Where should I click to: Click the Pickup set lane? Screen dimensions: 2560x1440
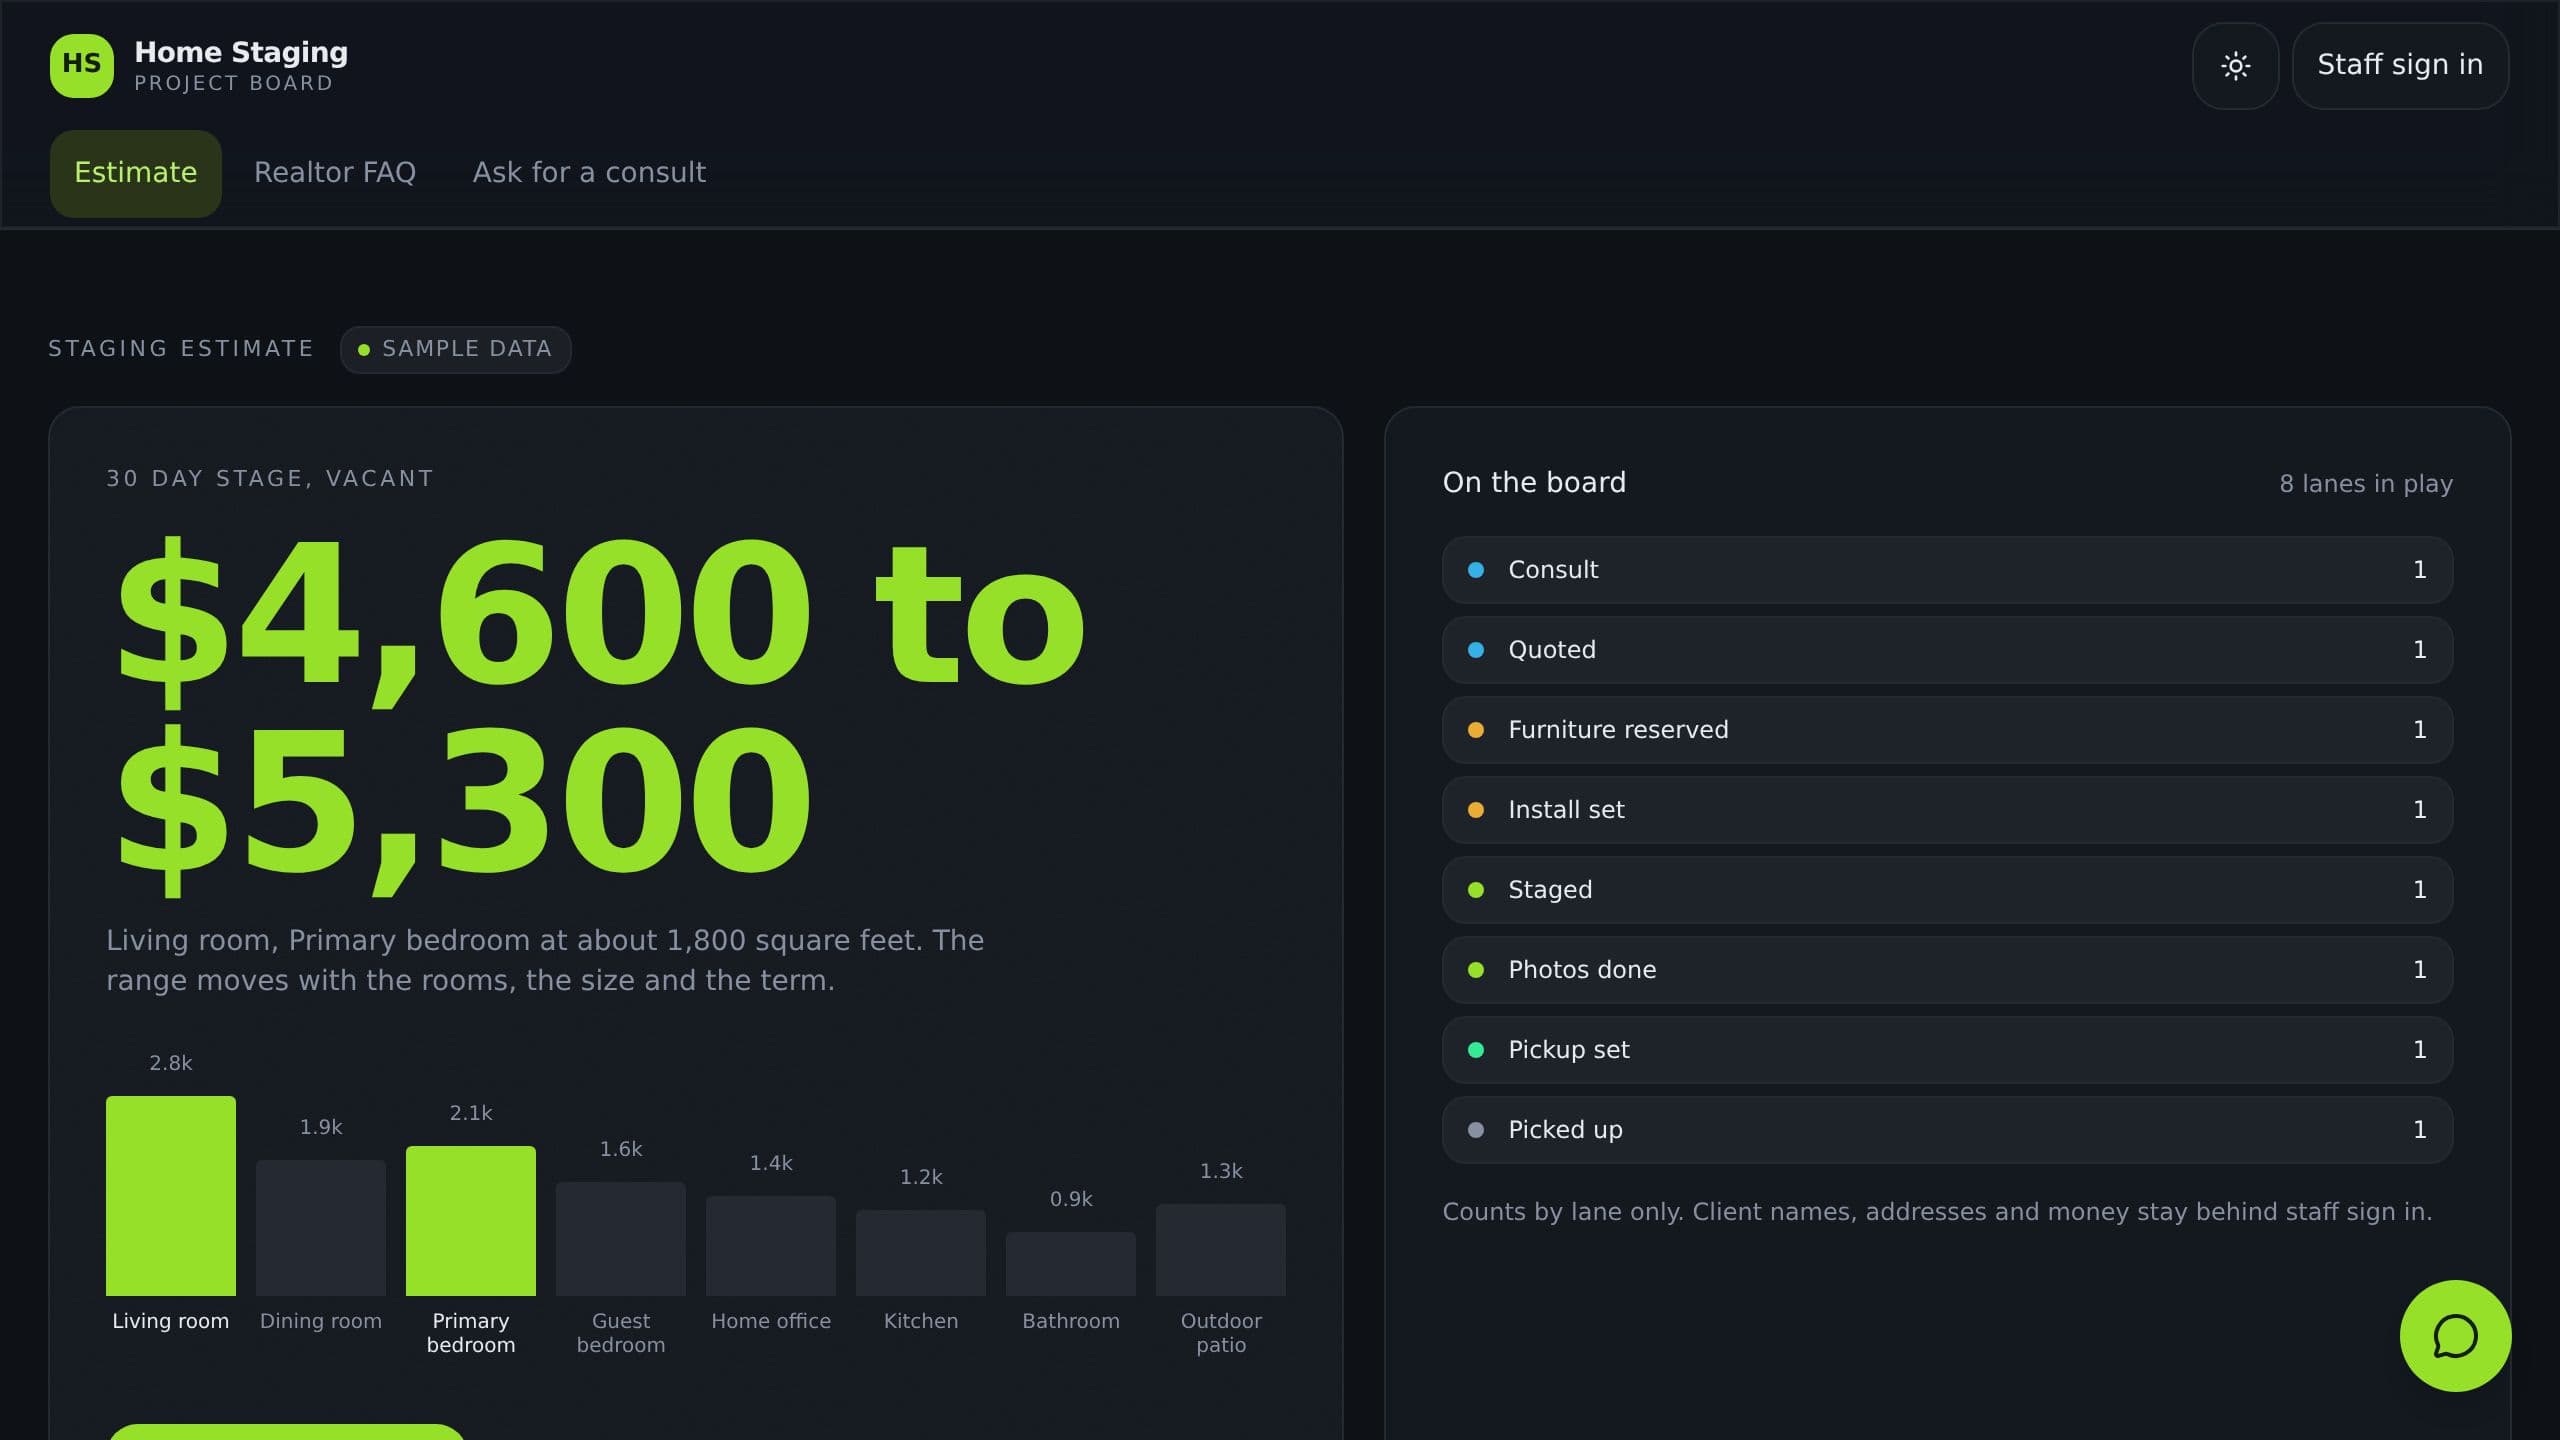[1947, 1050]
